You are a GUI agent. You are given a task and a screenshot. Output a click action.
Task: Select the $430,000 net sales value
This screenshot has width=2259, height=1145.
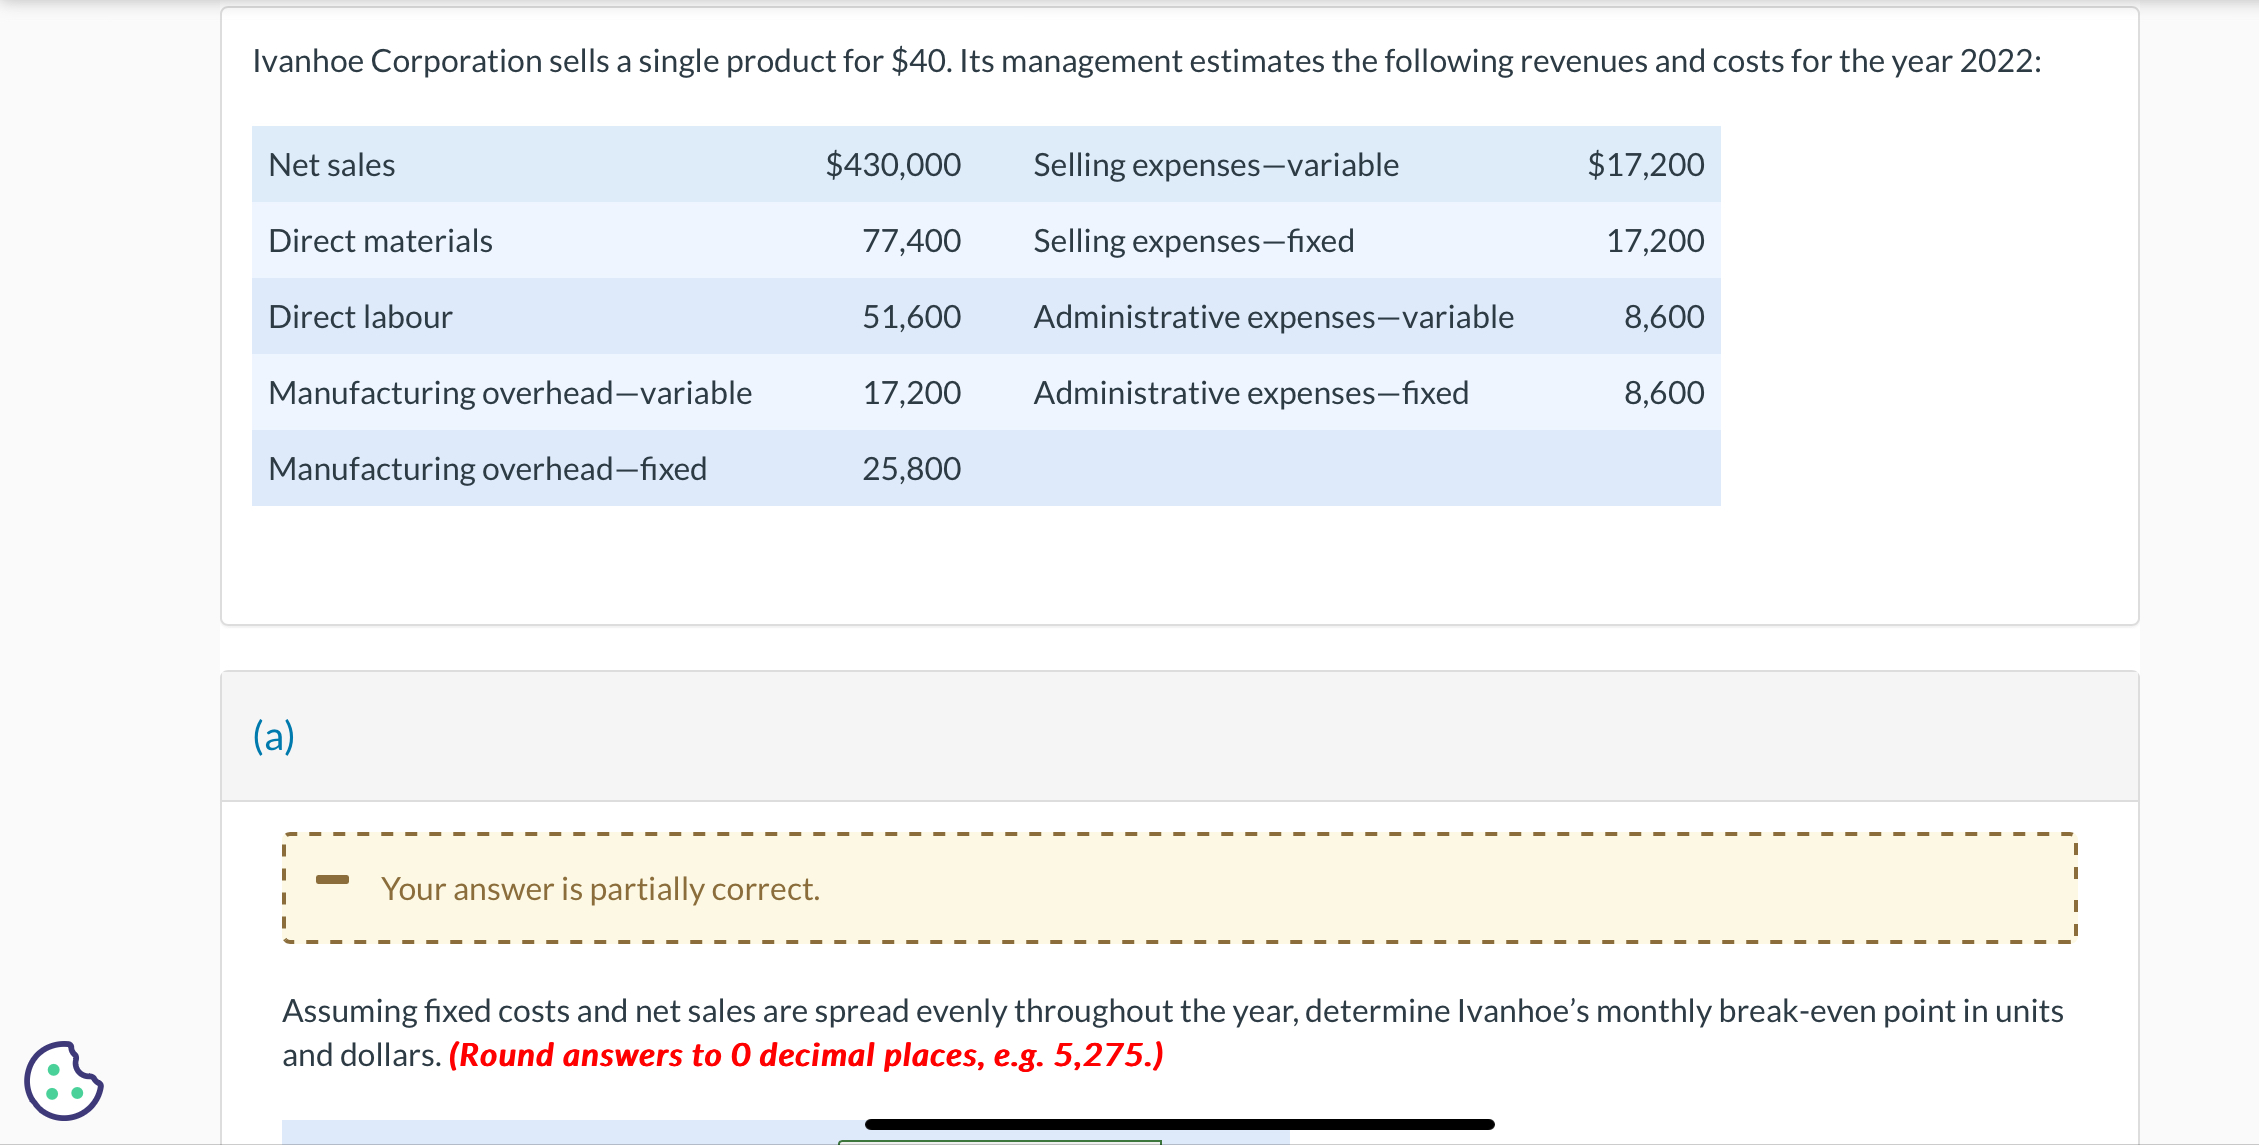coord(893,165)
